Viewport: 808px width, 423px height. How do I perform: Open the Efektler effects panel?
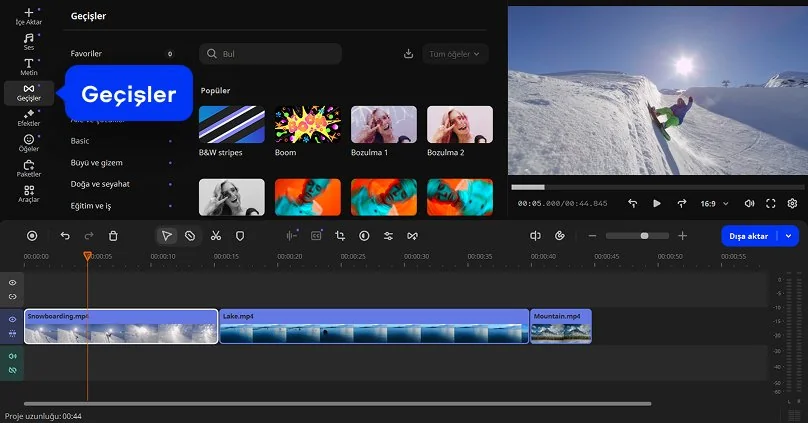(28, 118)
